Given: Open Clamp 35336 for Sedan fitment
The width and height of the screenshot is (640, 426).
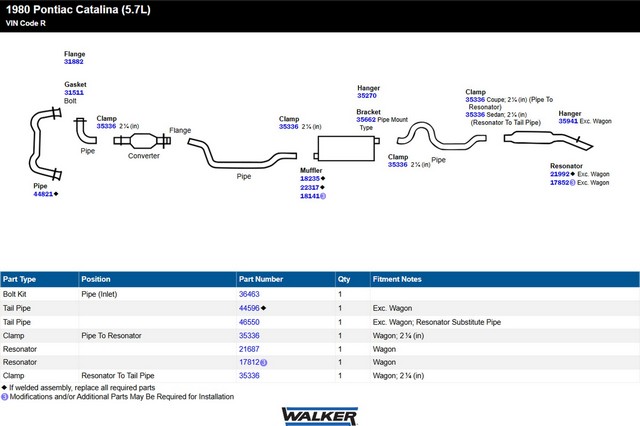Looking at the screenshot, I should [x=475, y=115].
